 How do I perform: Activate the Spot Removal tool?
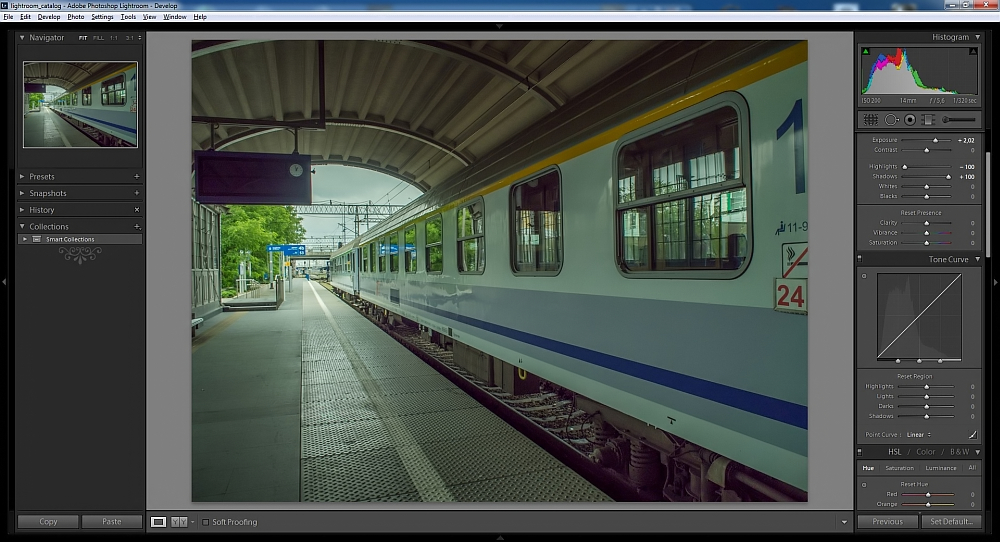click(x=890, y=119)
